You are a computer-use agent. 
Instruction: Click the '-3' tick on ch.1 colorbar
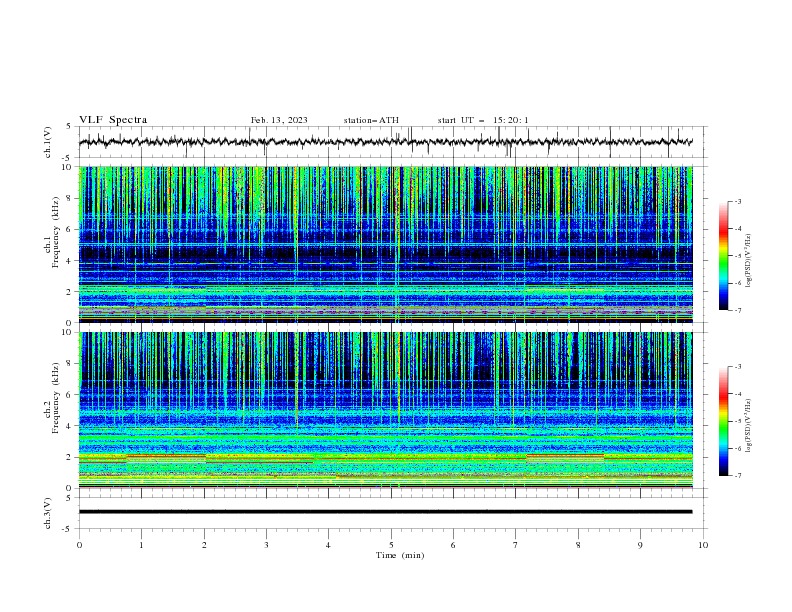[737, 201]
